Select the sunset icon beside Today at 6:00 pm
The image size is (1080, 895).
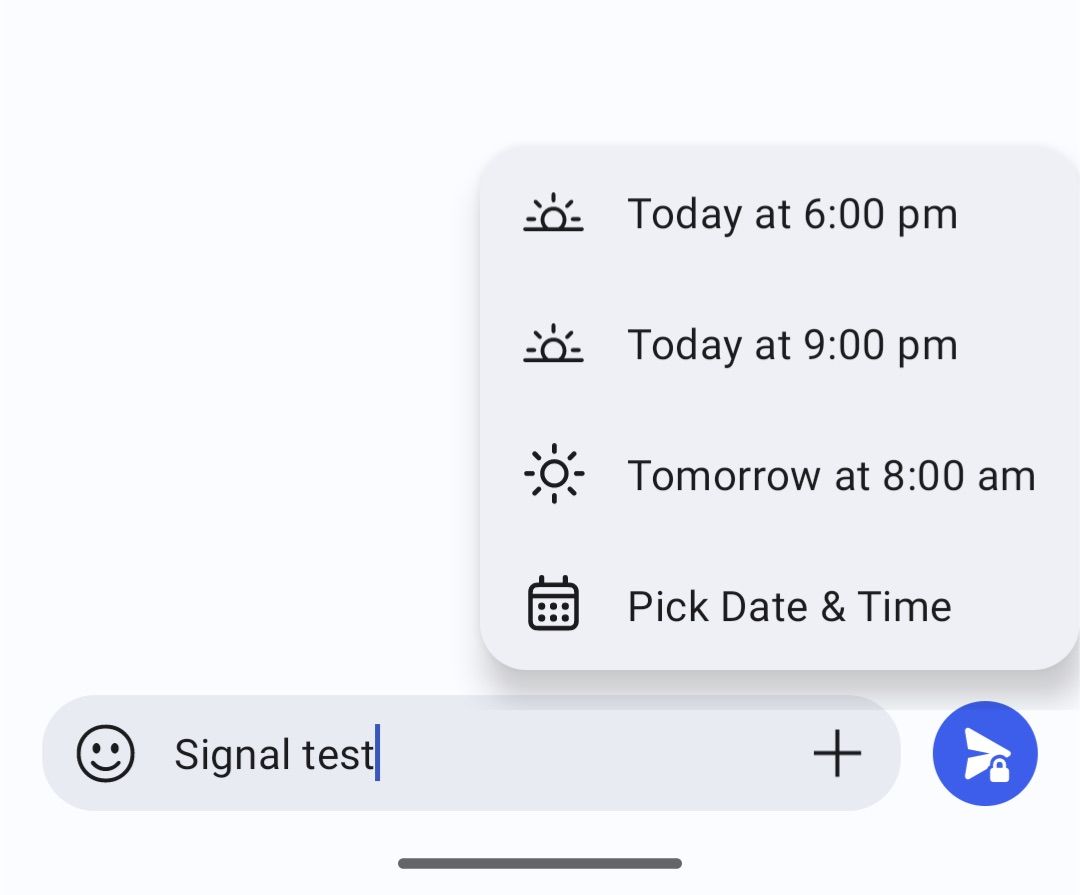(554, 213)
